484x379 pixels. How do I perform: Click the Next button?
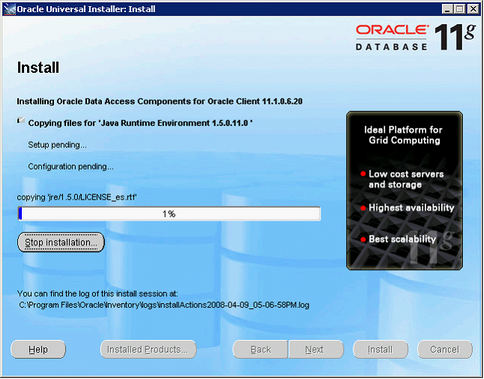316,349
